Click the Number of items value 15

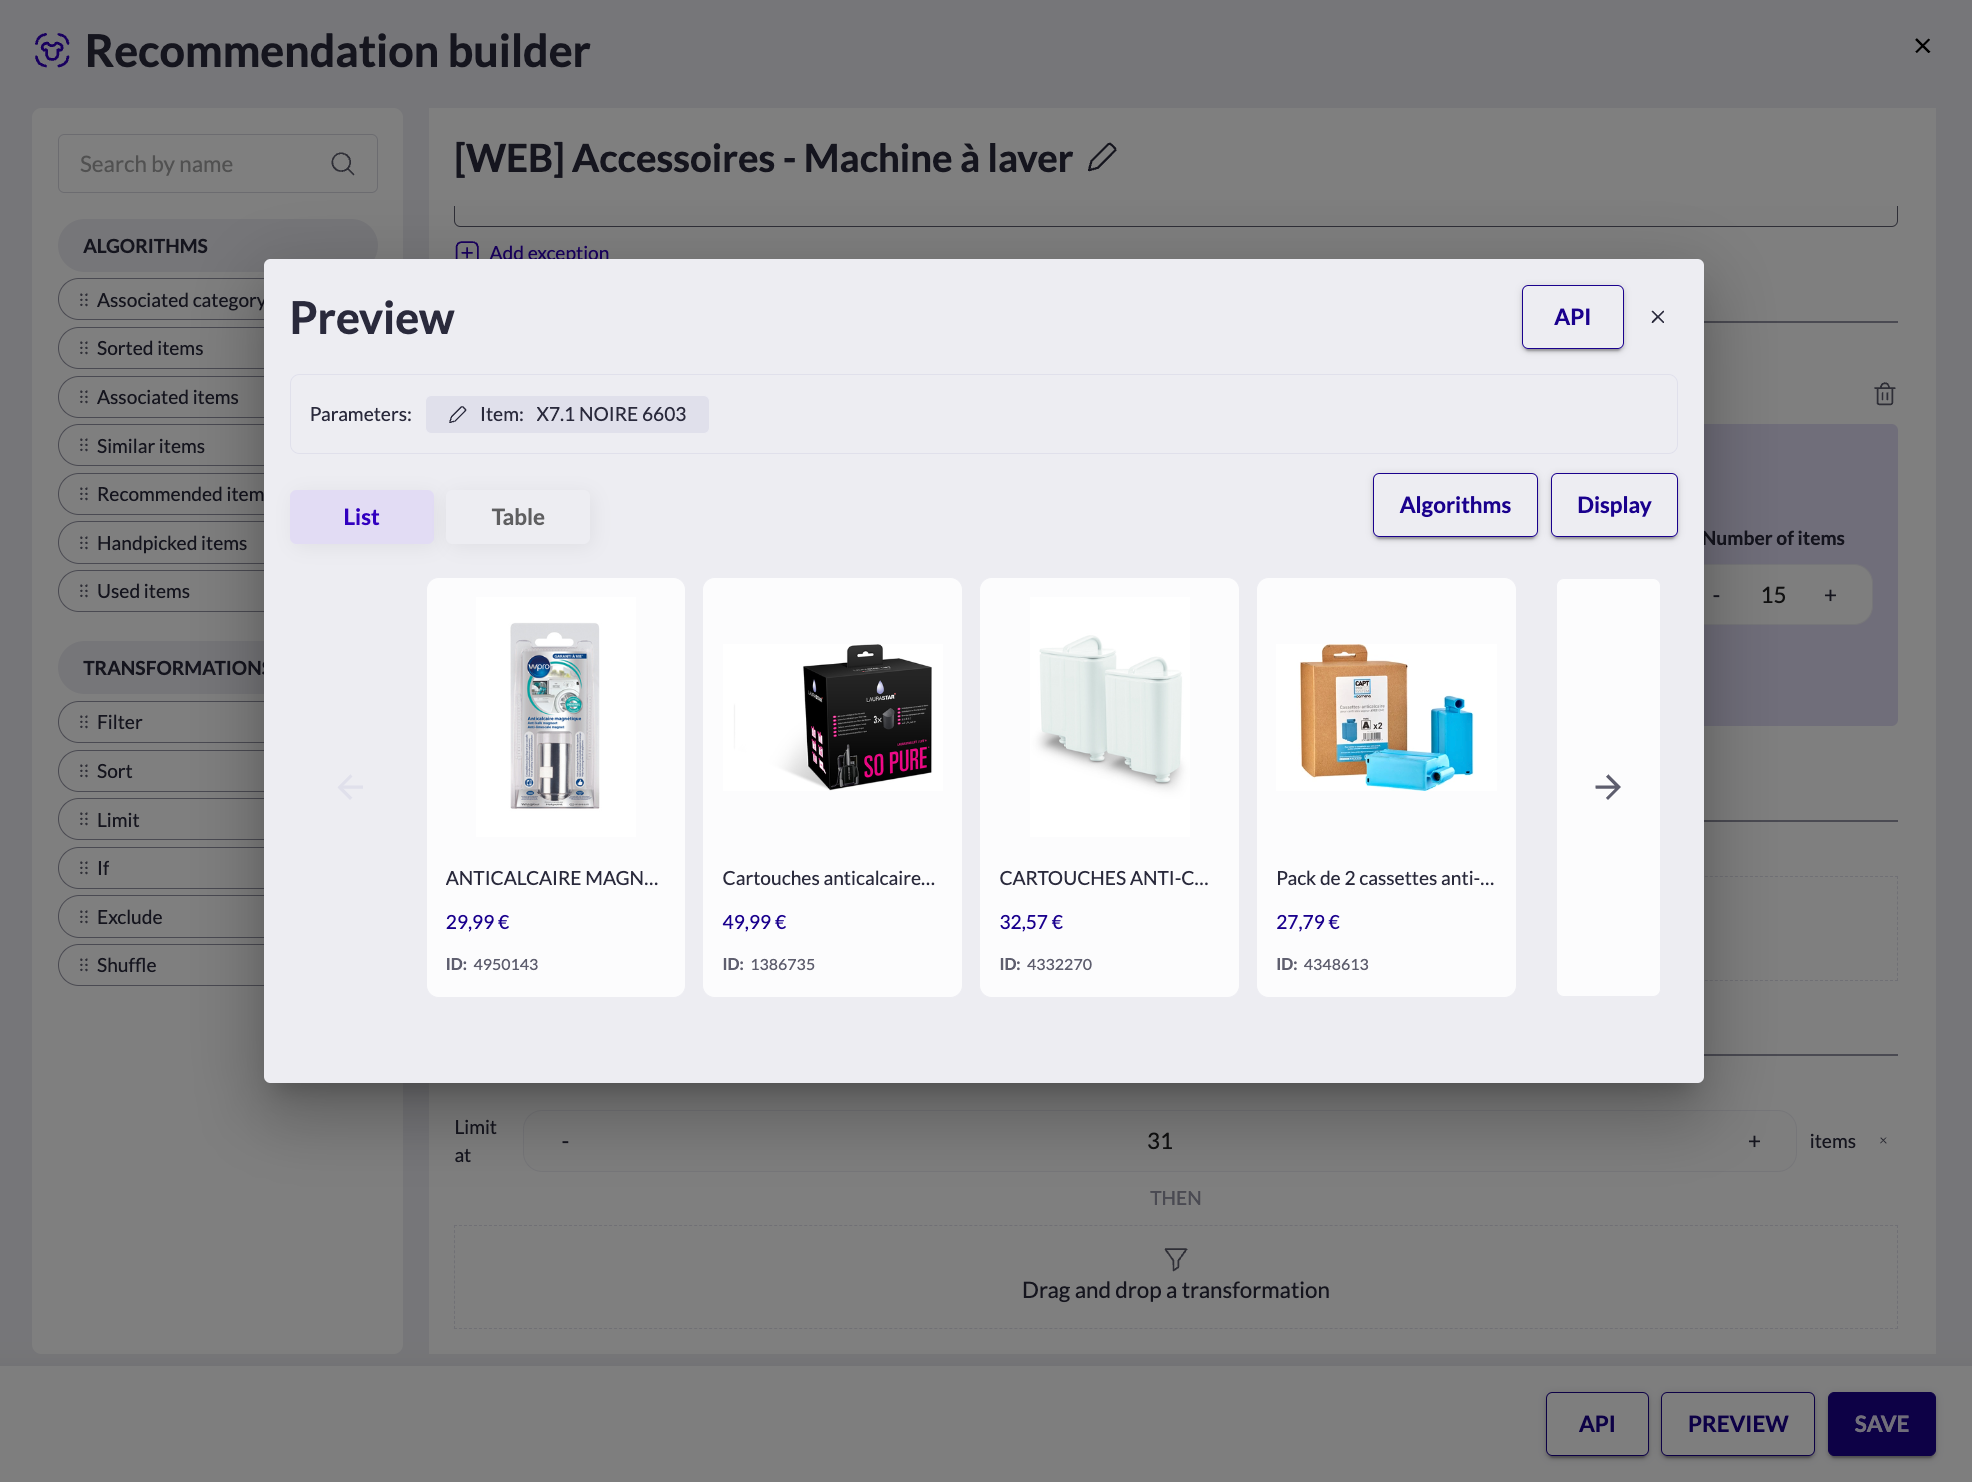tap(1773, 595)
